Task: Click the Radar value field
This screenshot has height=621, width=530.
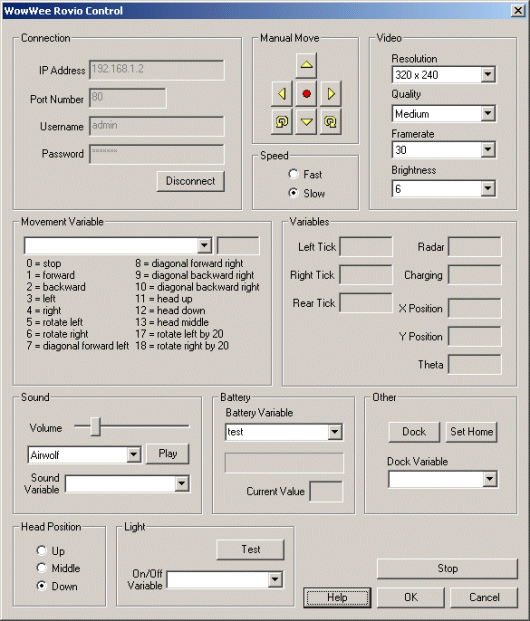Action: (475, 247)
